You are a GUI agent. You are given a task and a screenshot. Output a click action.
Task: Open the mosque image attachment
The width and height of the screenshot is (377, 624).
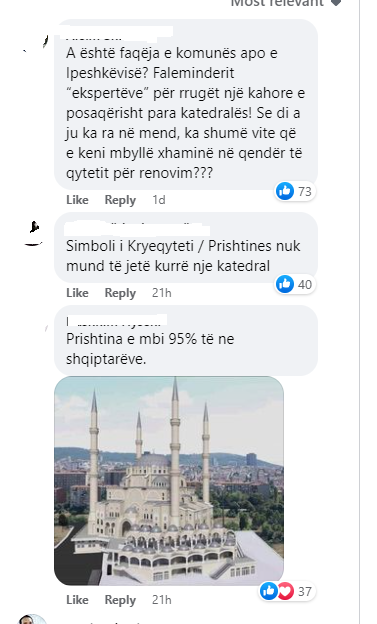pyautogui.click(x=169, y=481)
